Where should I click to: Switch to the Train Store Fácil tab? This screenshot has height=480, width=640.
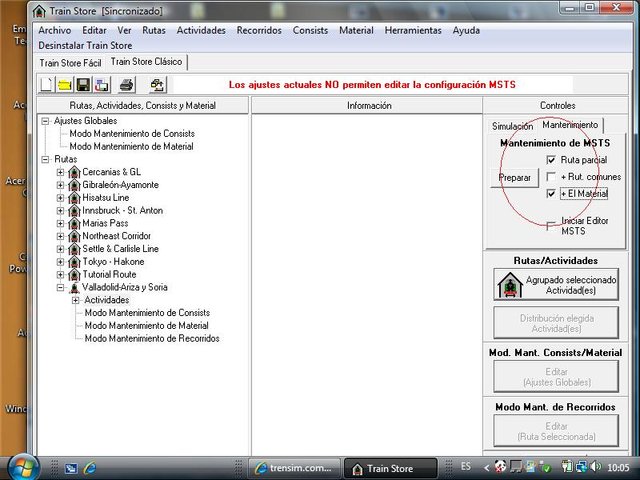(70, 62)
